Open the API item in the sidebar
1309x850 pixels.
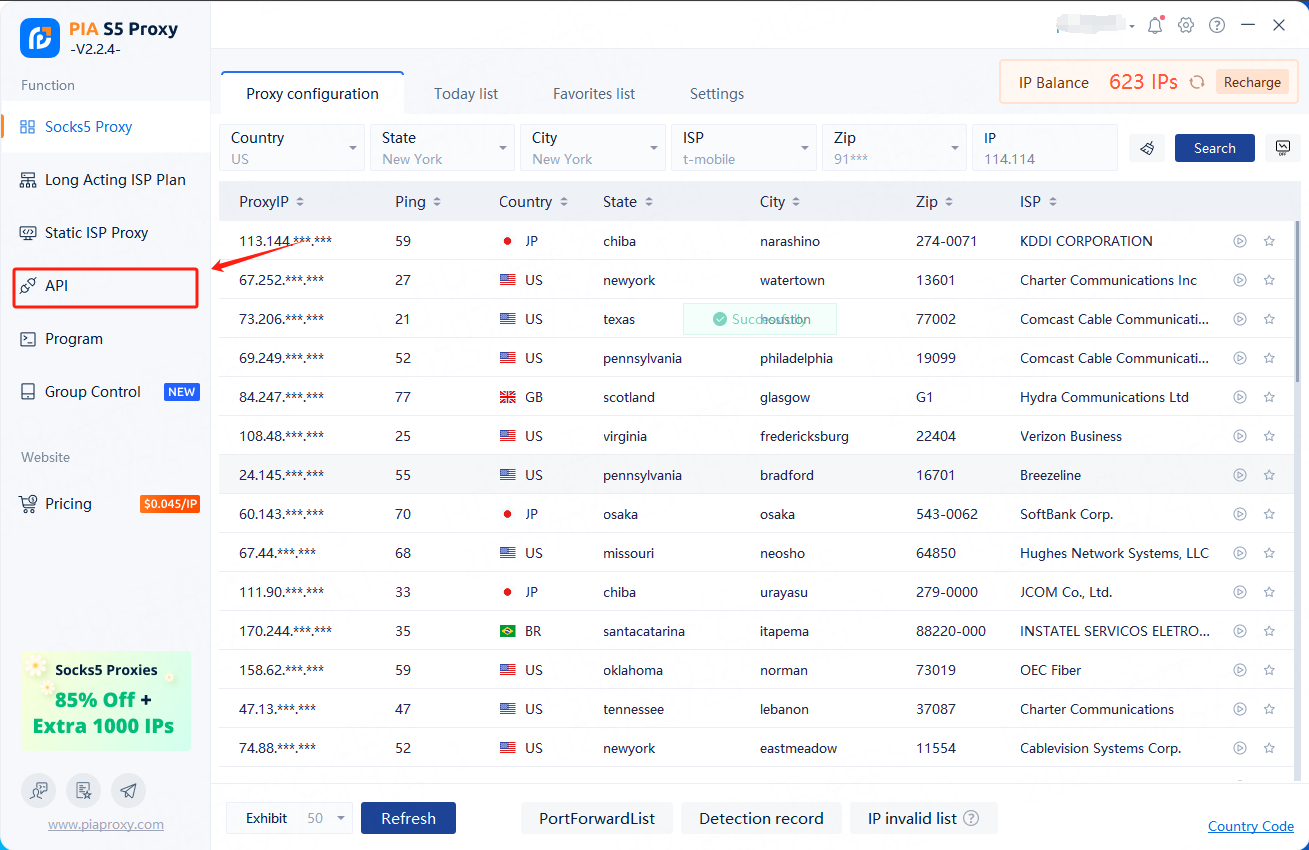click(105, 287)
